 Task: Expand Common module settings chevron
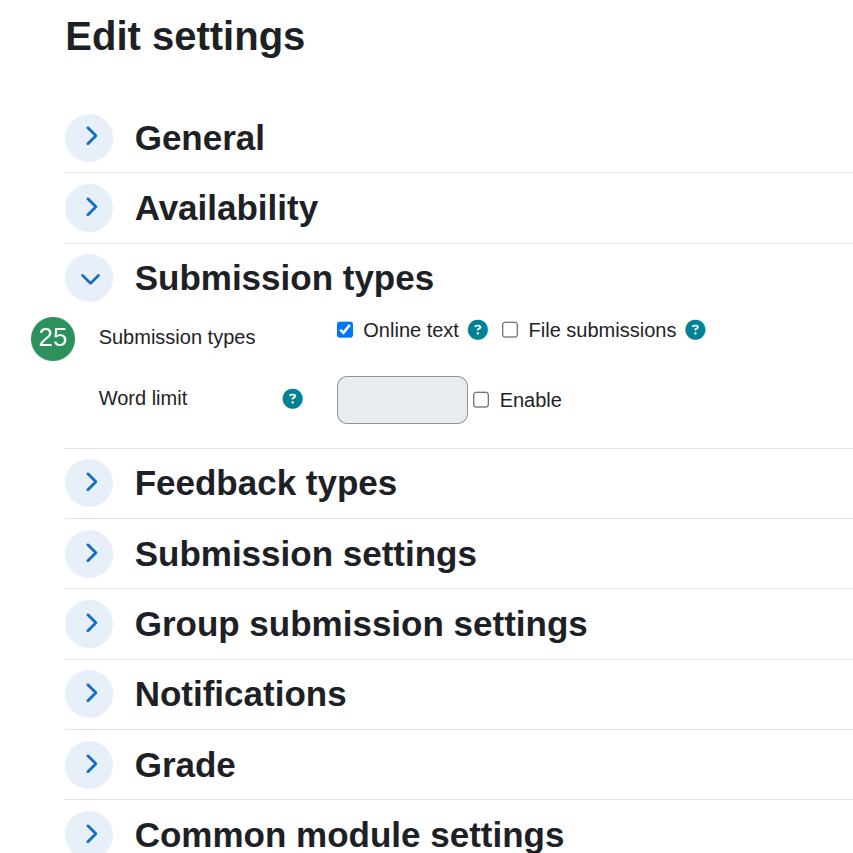(x=89, y=835)
